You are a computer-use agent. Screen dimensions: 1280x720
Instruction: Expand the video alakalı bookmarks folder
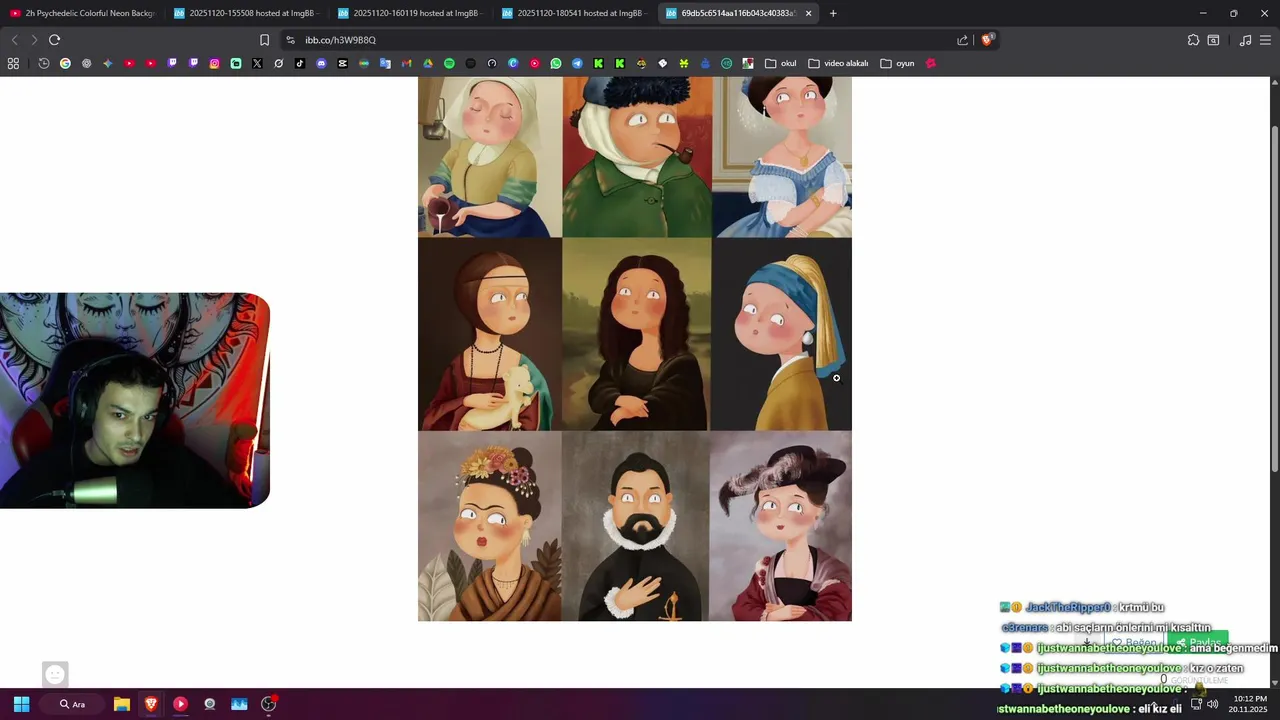838,63
